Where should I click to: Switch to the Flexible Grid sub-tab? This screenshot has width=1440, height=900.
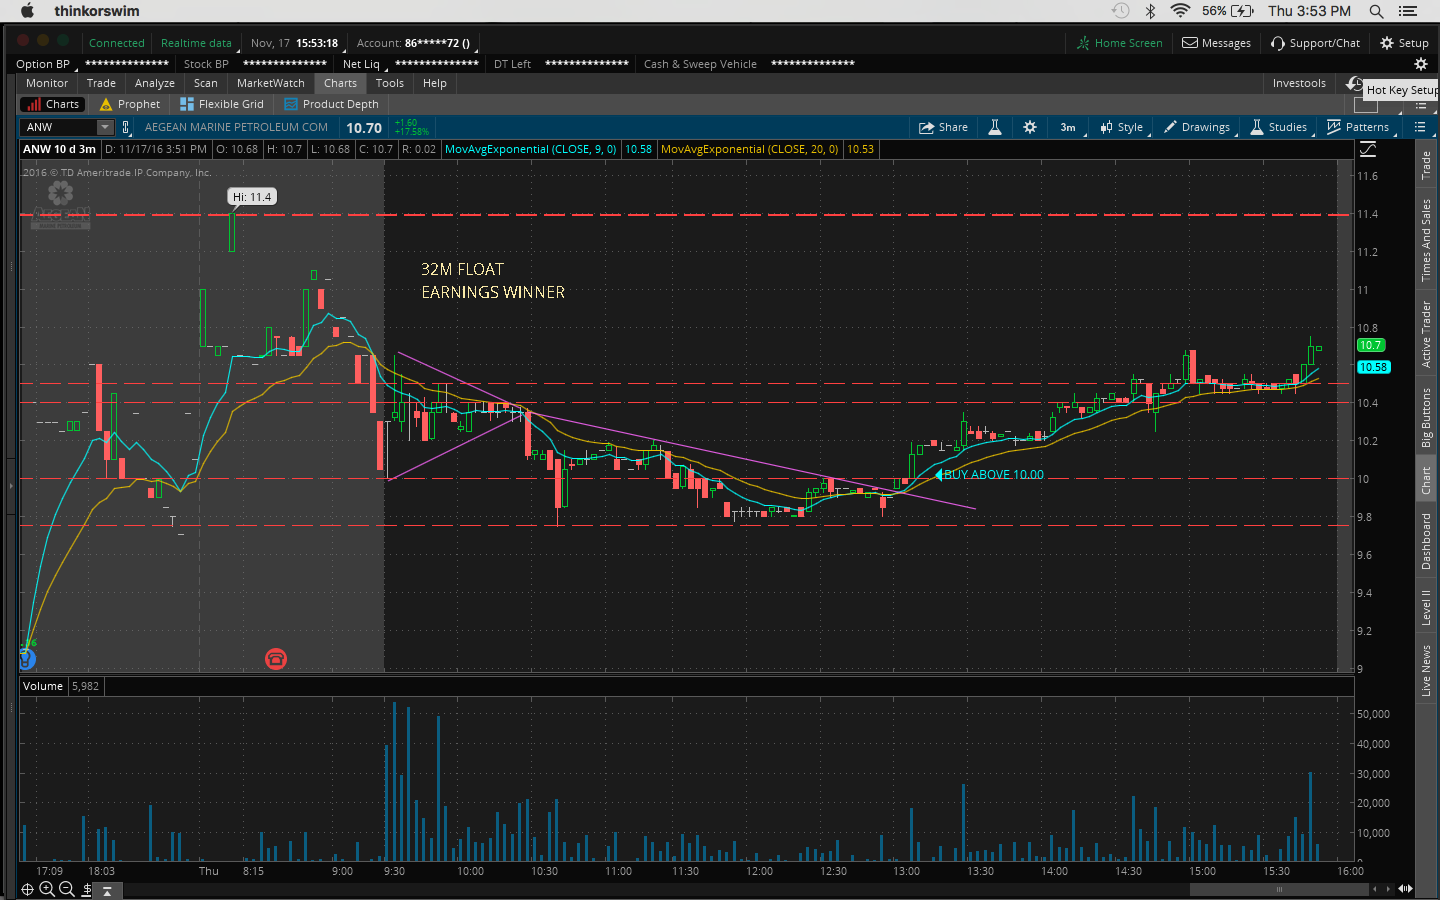click(x=222, y=104)
